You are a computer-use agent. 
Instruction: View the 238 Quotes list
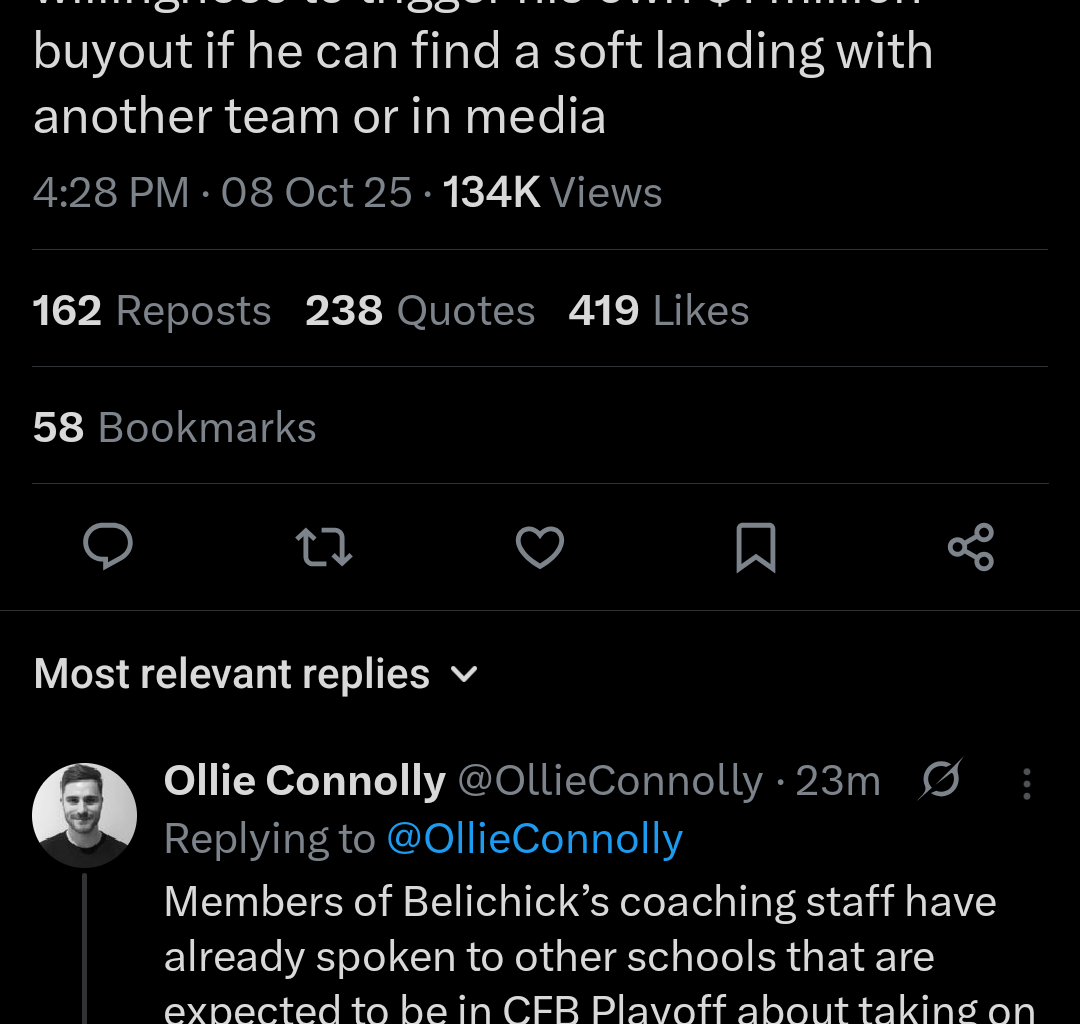tap(420, 311)
